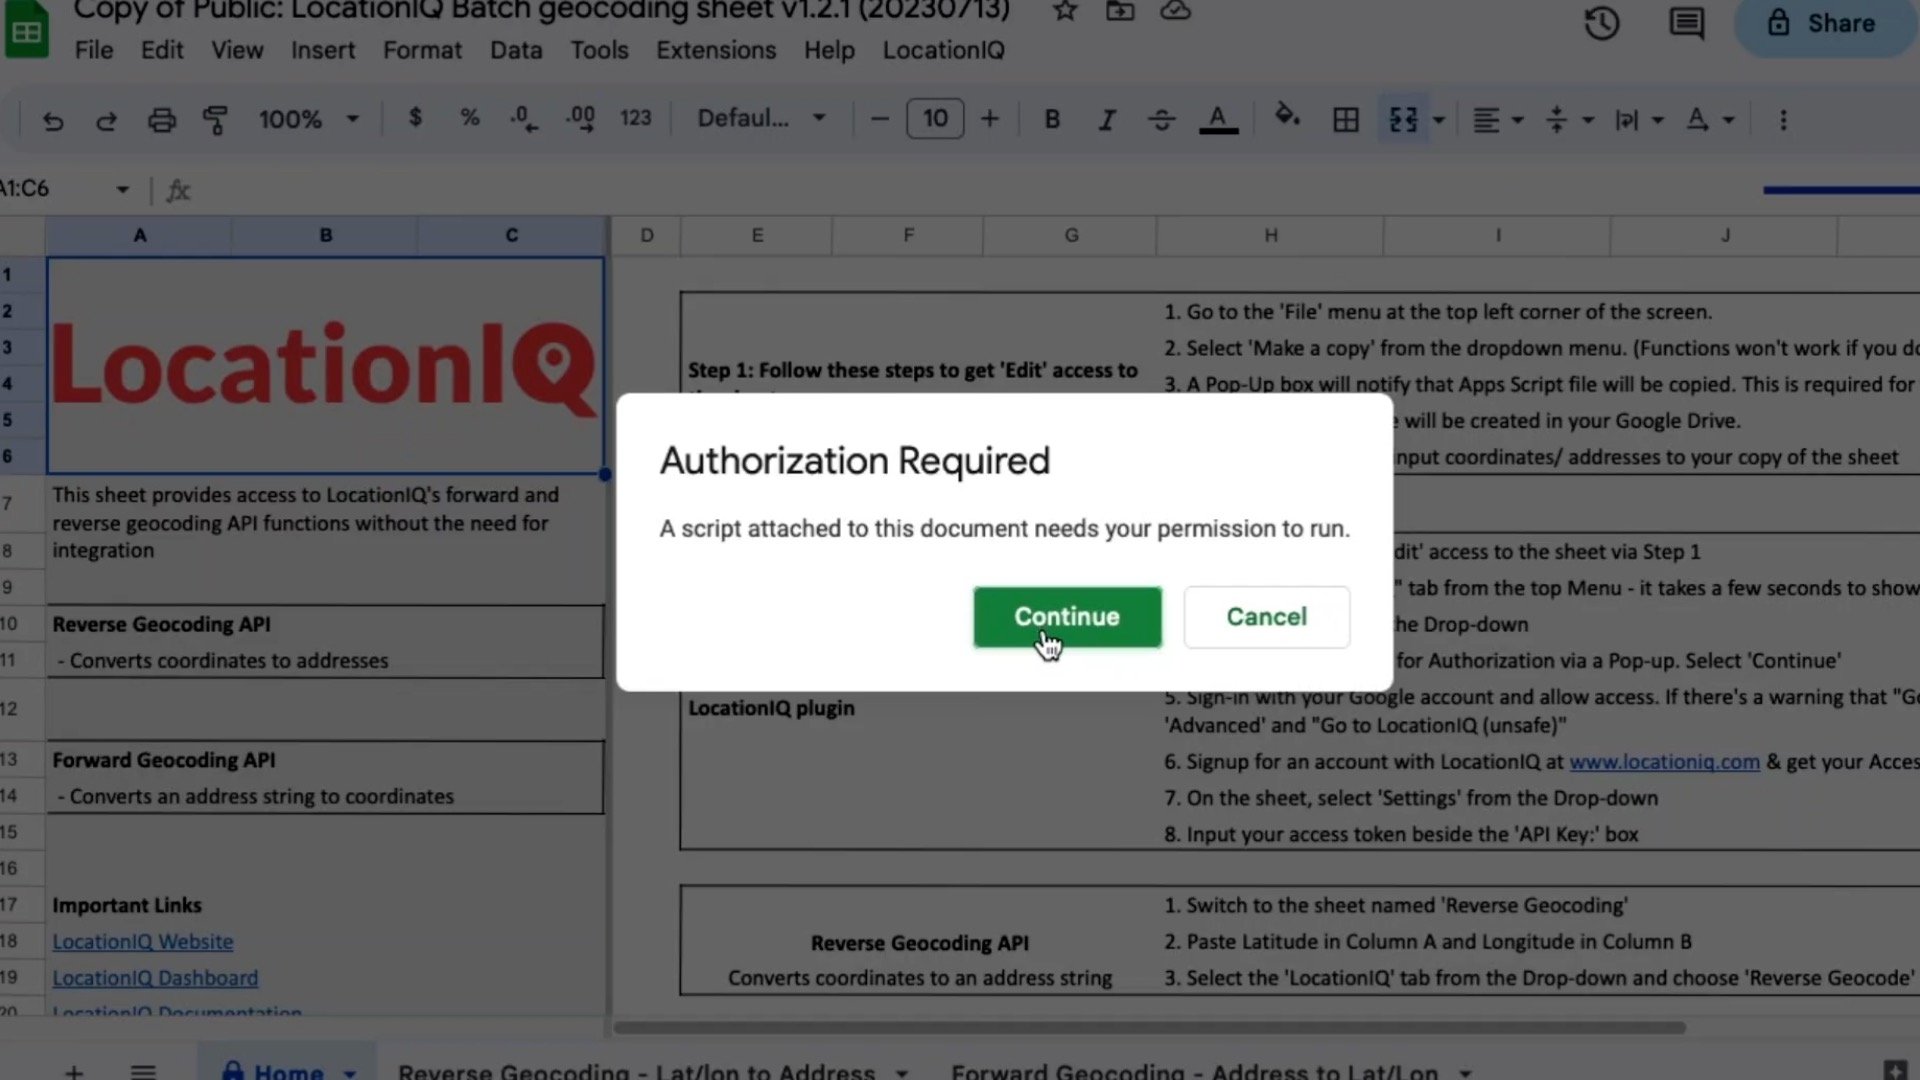Toggle italic formatting

(1106, 120)
